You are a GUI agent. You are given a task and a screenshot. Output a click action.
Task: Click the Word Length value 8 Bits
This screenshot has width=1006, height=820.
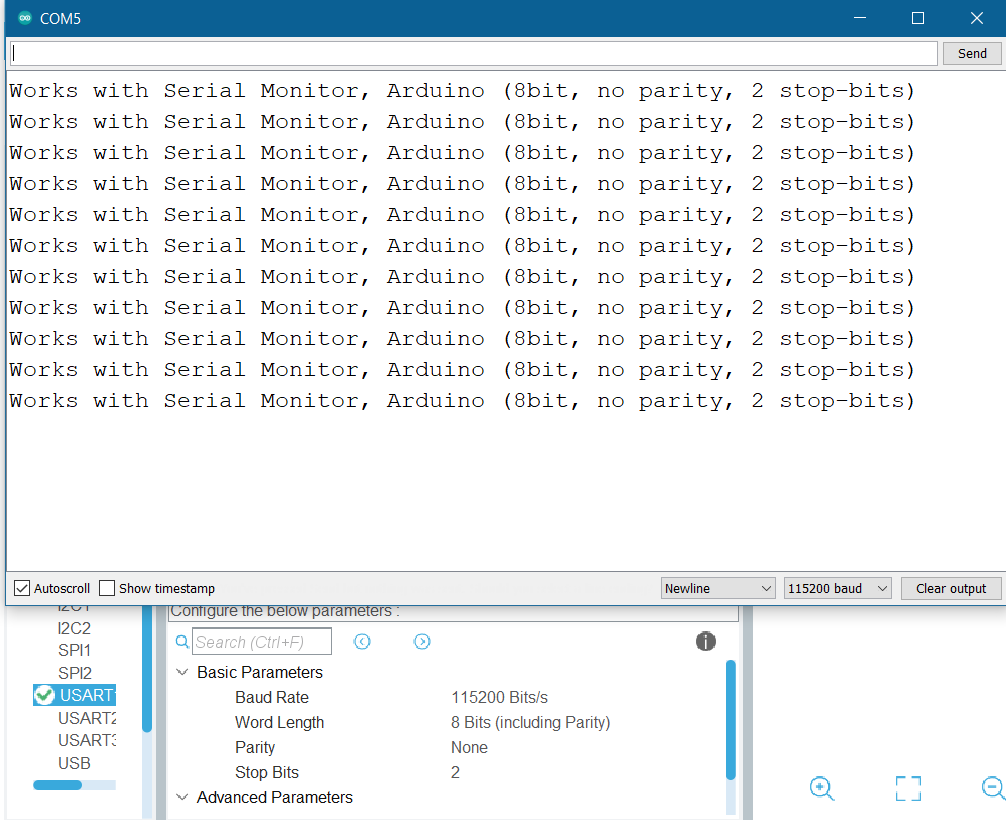(530, 722)
